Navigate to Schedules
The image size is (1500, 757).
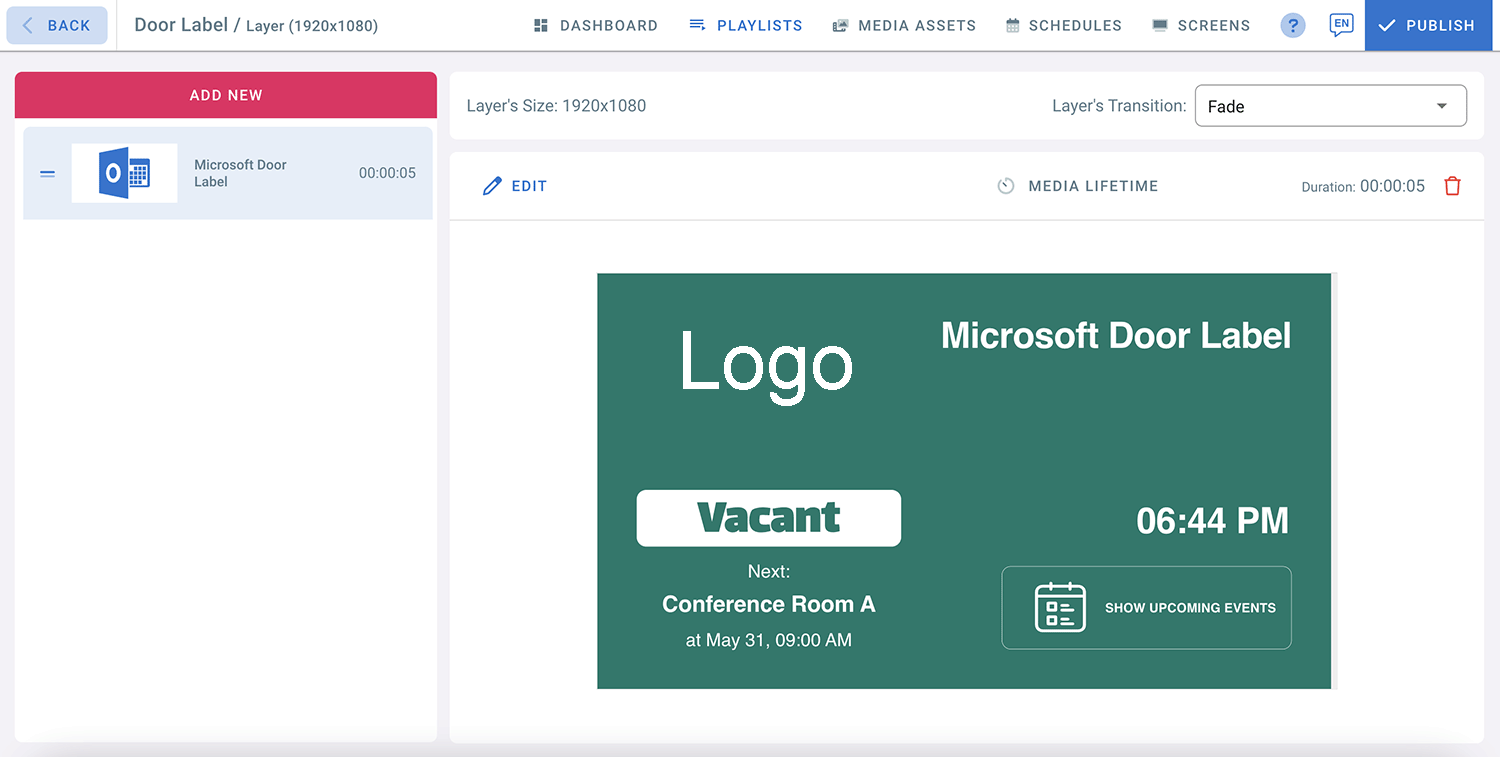[x=1063, y=26]
